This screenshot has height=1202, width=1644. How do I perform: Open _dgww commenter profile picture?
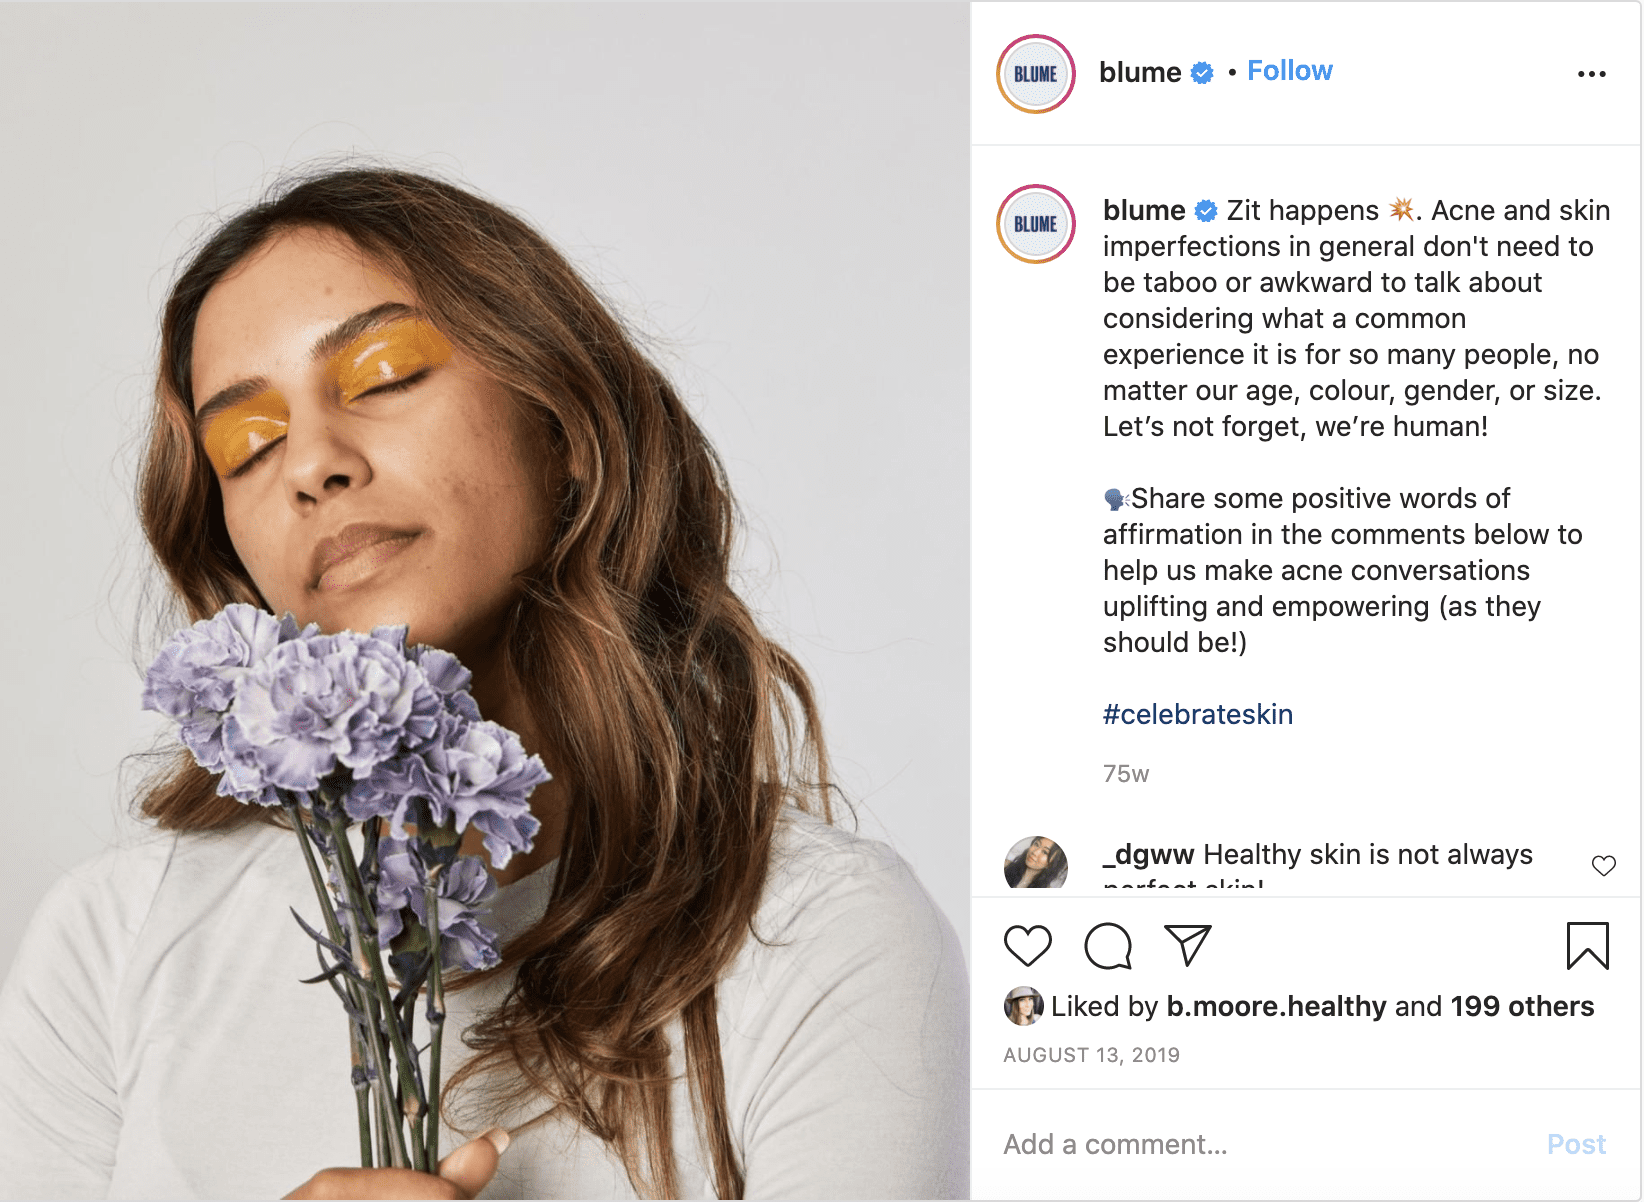point(1036,863)
